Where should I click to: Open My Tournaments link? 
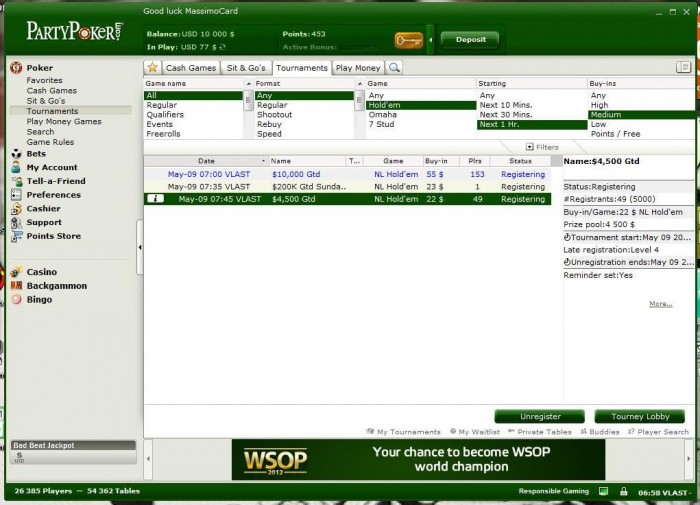point(404,432)
